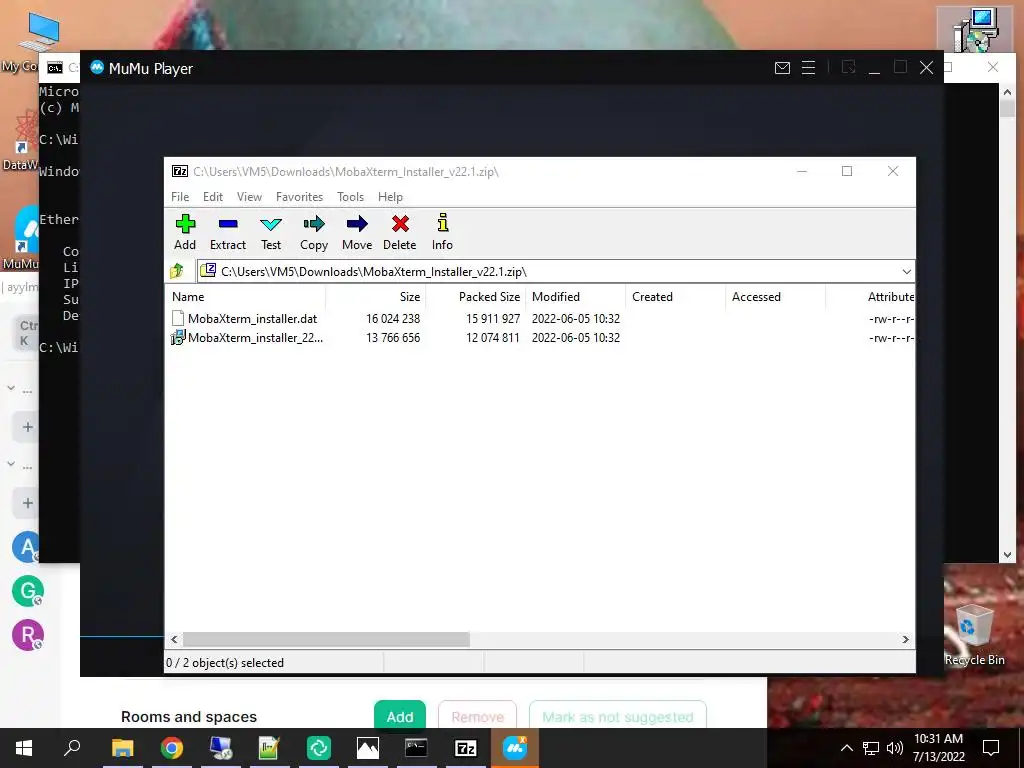1024x768 pixels.
Task: Open Photos app in taskbar
Action: tap(368, 748)
